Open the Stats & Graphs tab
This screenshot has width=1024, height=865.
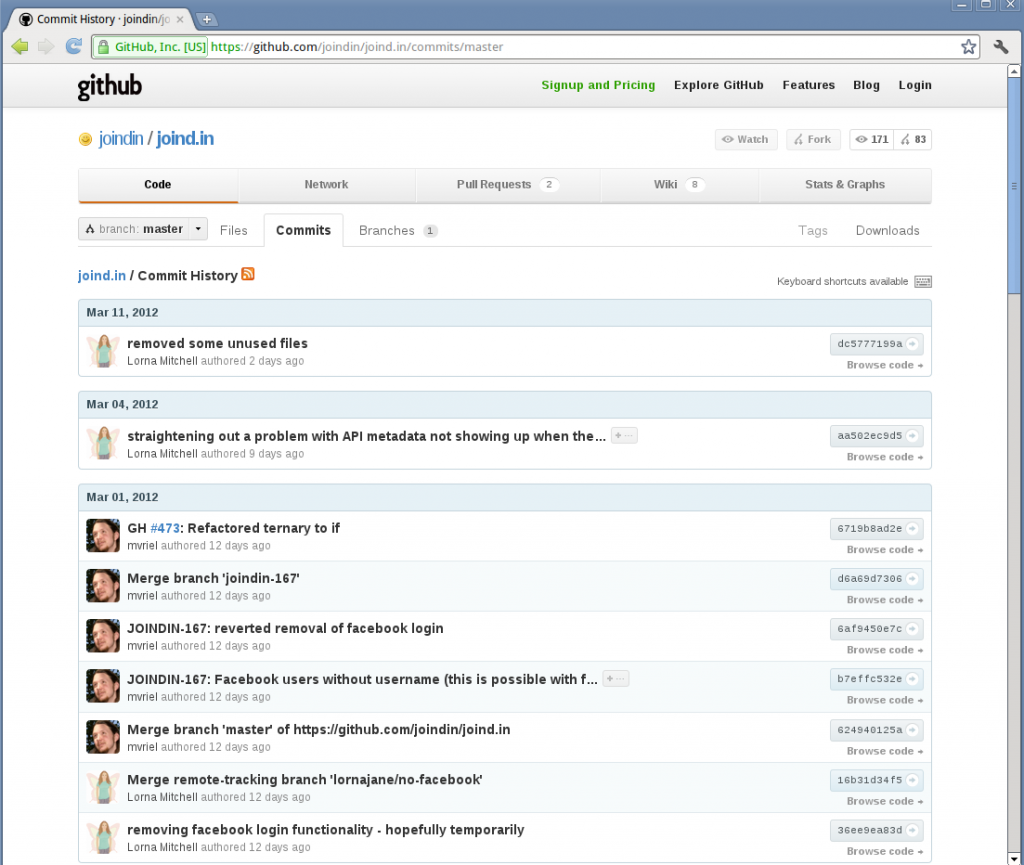844,185
